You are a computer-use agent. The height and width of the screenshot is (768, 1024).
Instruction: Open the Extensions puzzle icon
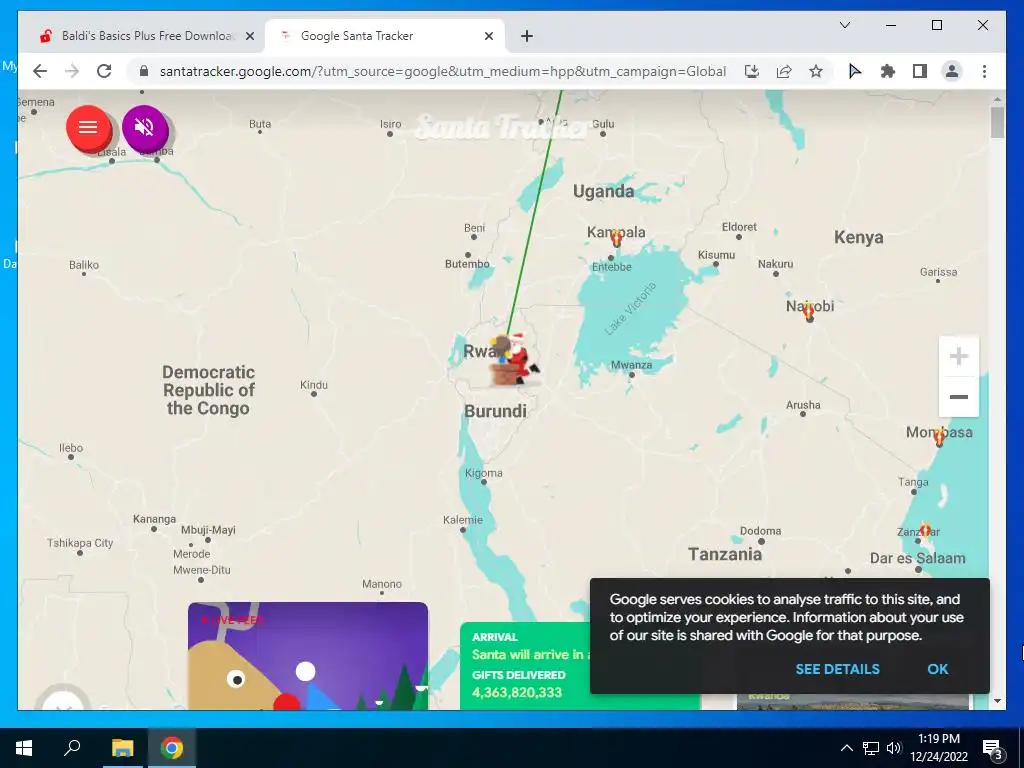[x=888, y=71]
